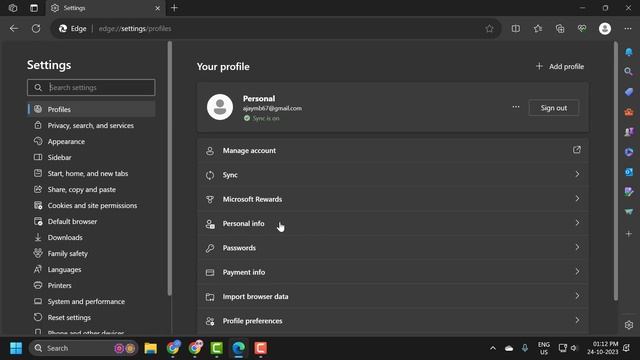Image resolution: width=640 pixels, height=360 pixels.
Task: Open File Explorer from taskbar
Action: 151,348
